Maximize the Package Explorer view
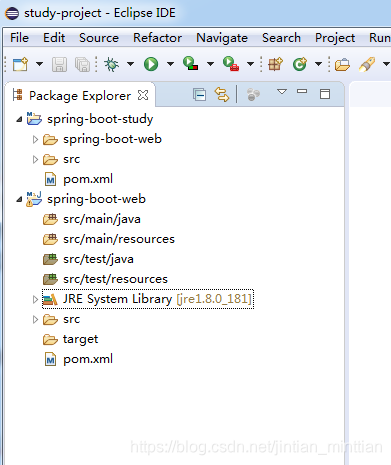Viewport: 391px width, 465px height. (x=325, y=94)
